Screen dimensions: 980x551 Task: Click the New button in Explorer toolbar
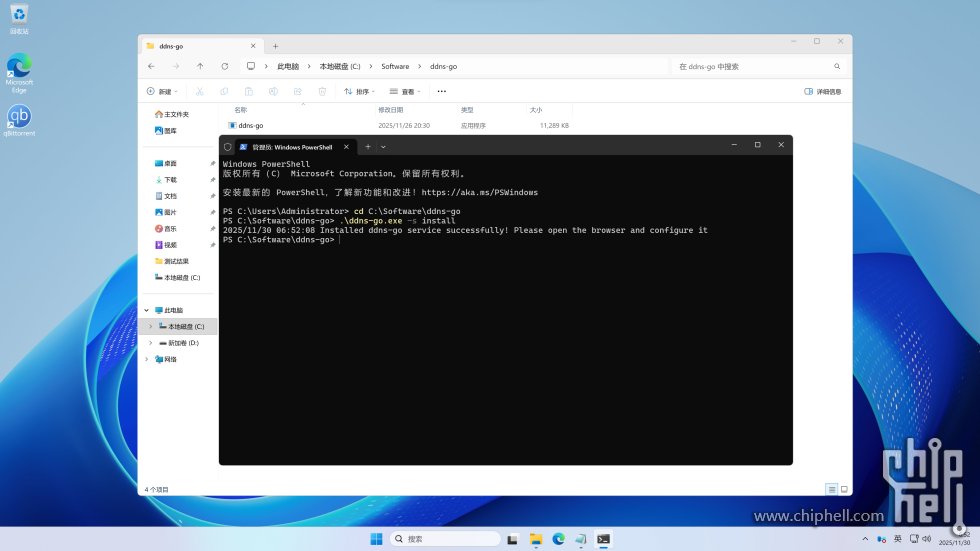pyautogui.click(x=163, y=91)
